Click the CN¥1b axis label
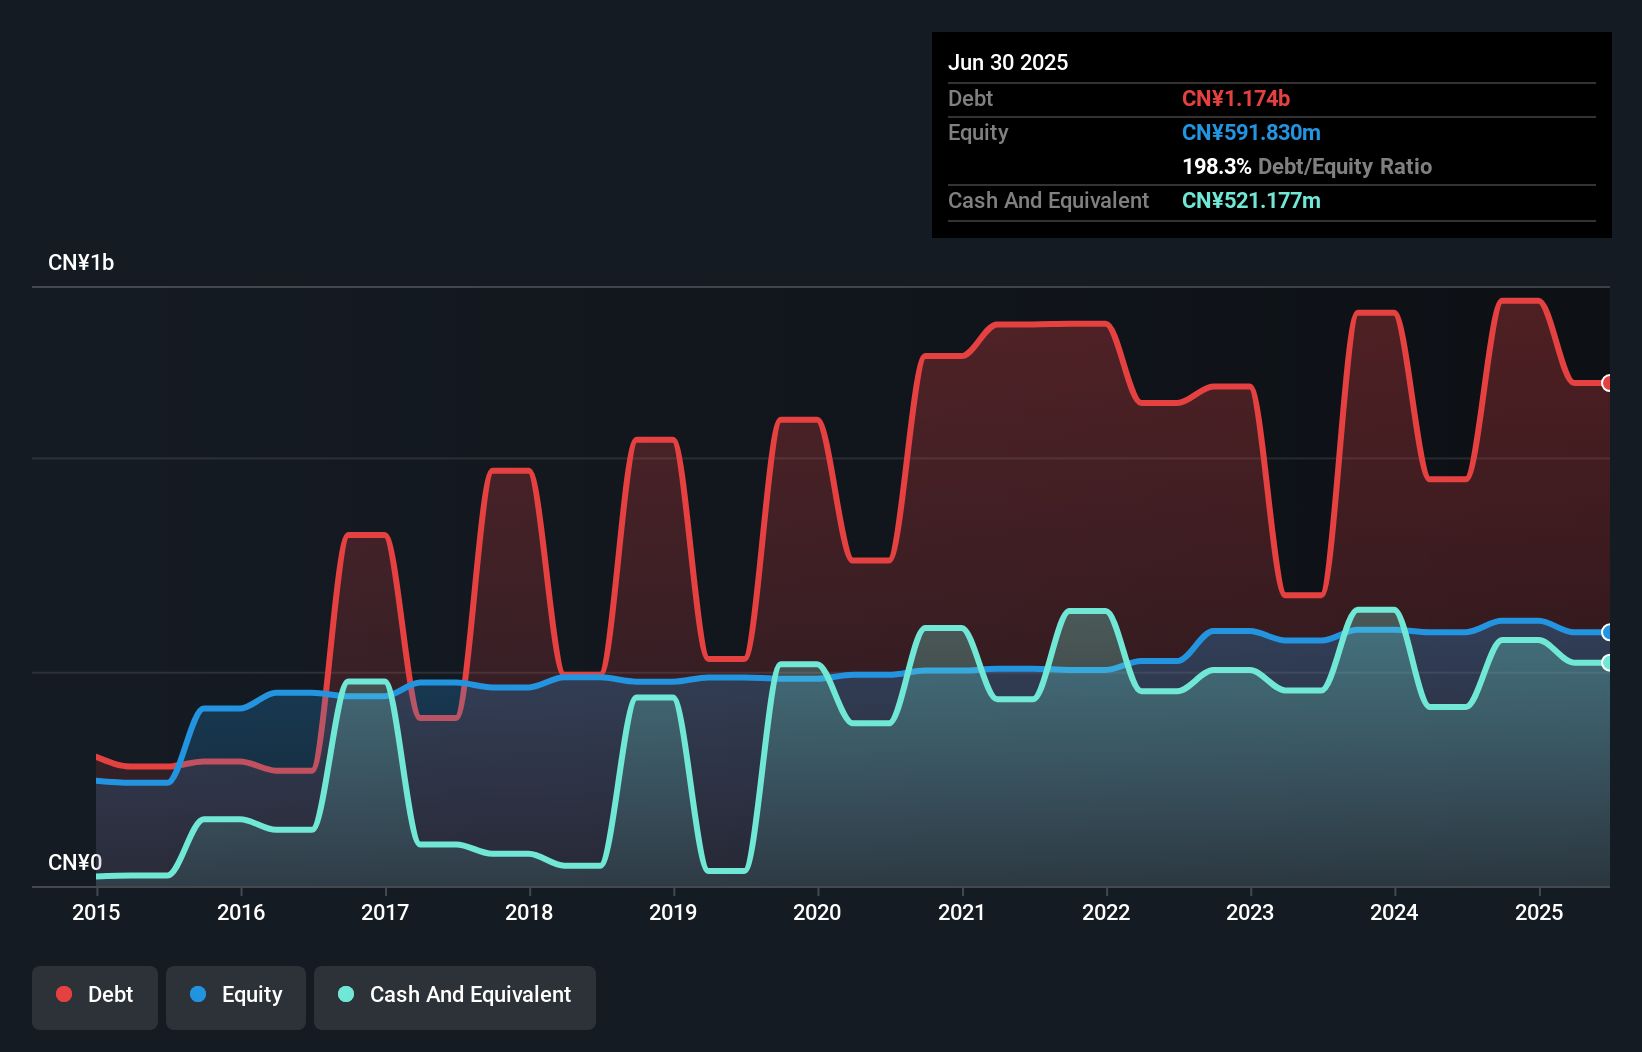Viewport: 1642px width, 1052px height. coord(81,262)
